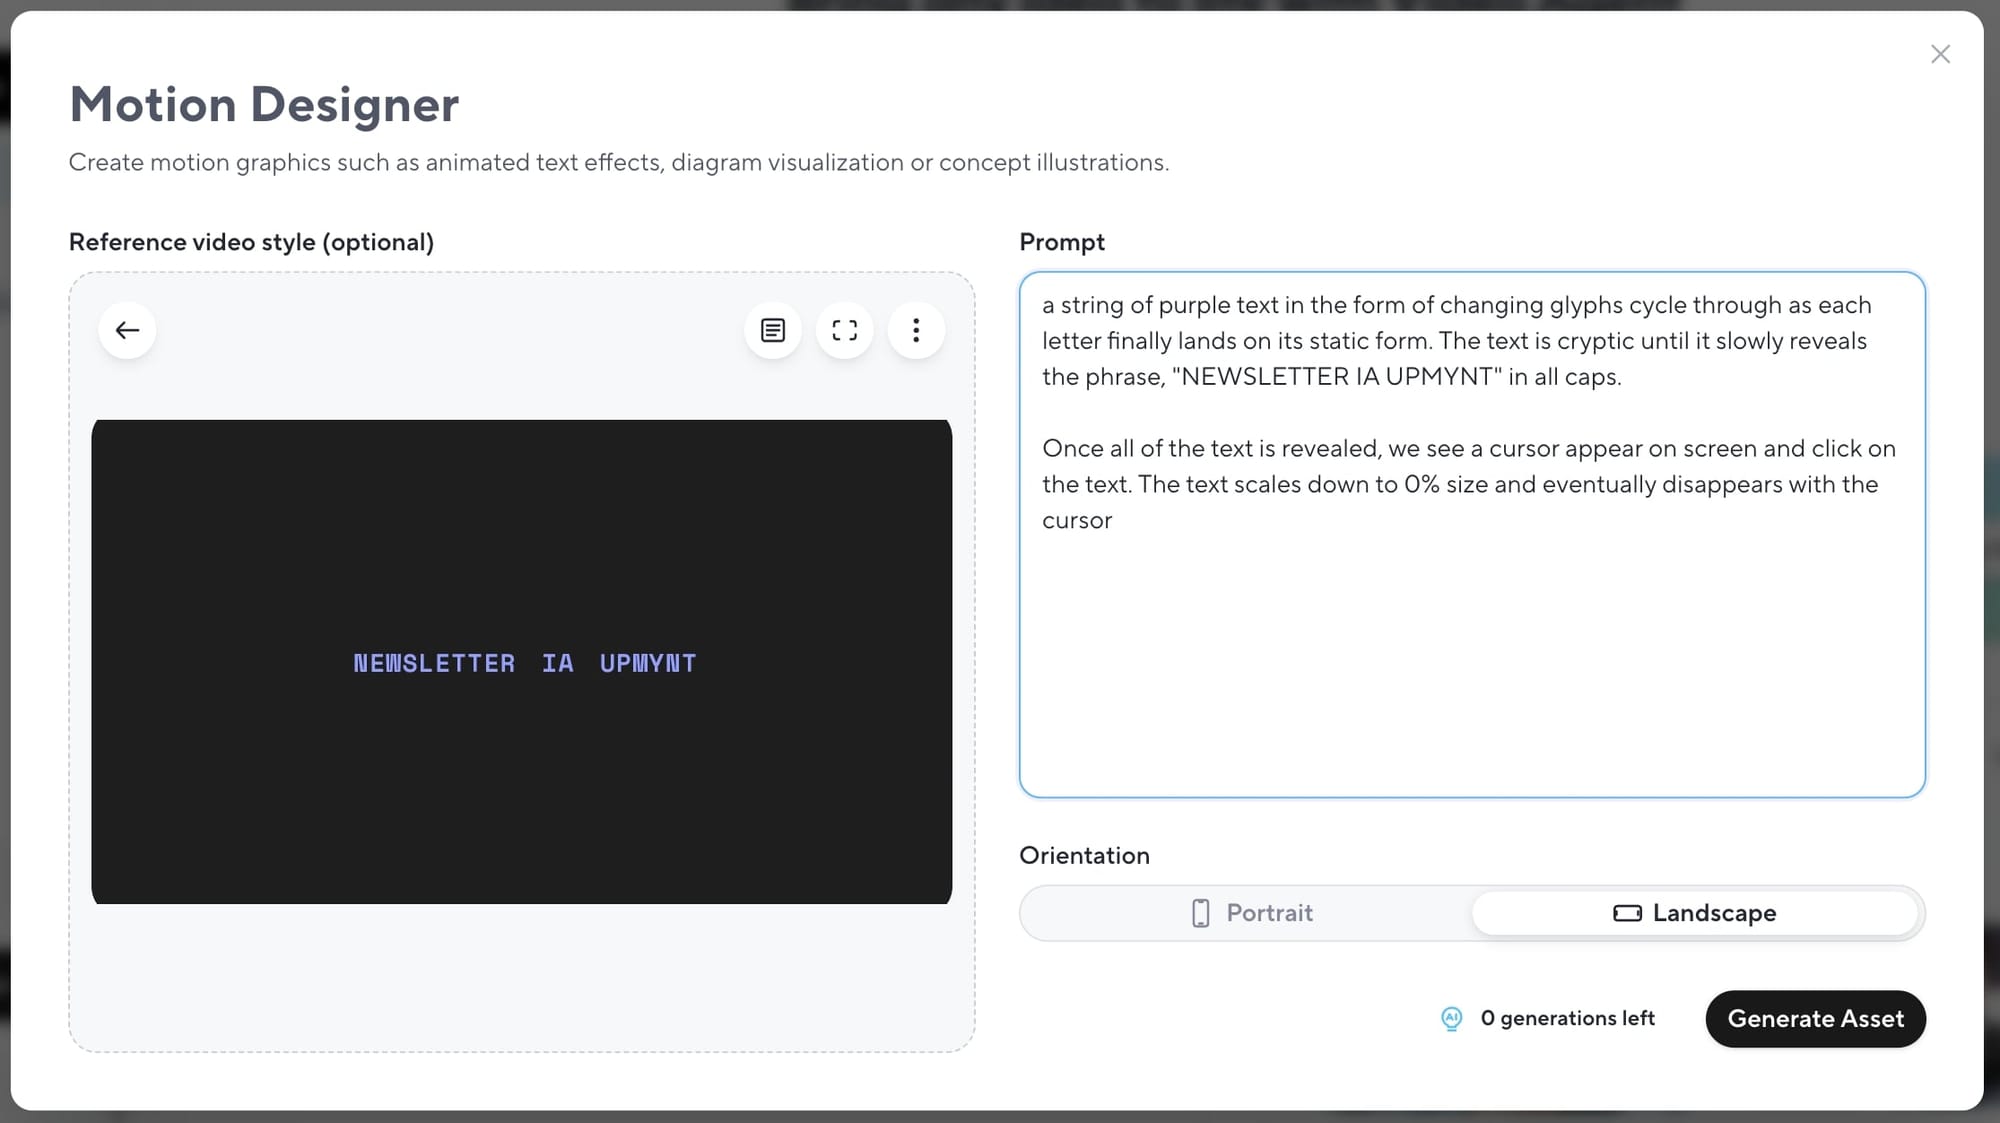
Task: Open the script/notes icon above the video
Action: (772, 330)
